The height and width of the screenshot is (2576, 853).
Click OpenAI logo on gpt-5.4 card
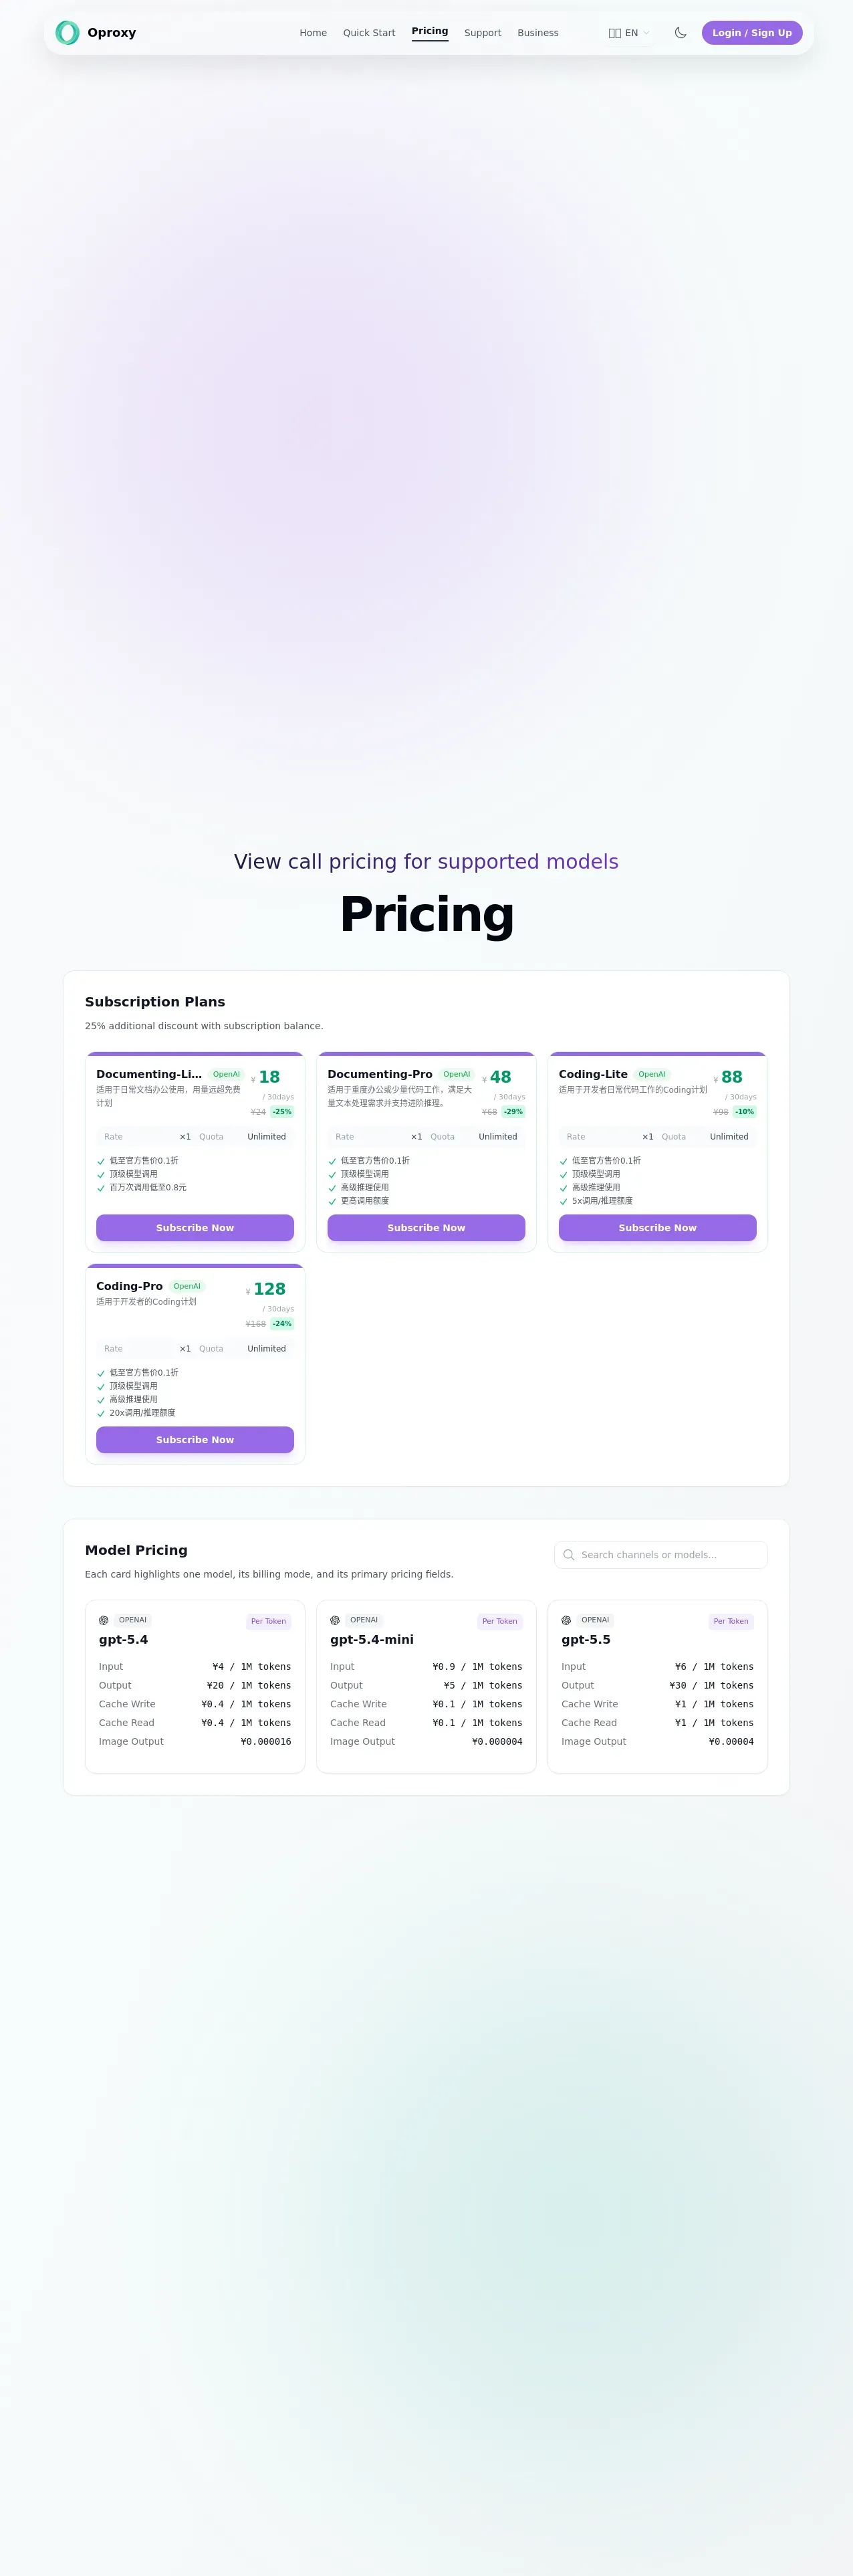coord(104,1620)
